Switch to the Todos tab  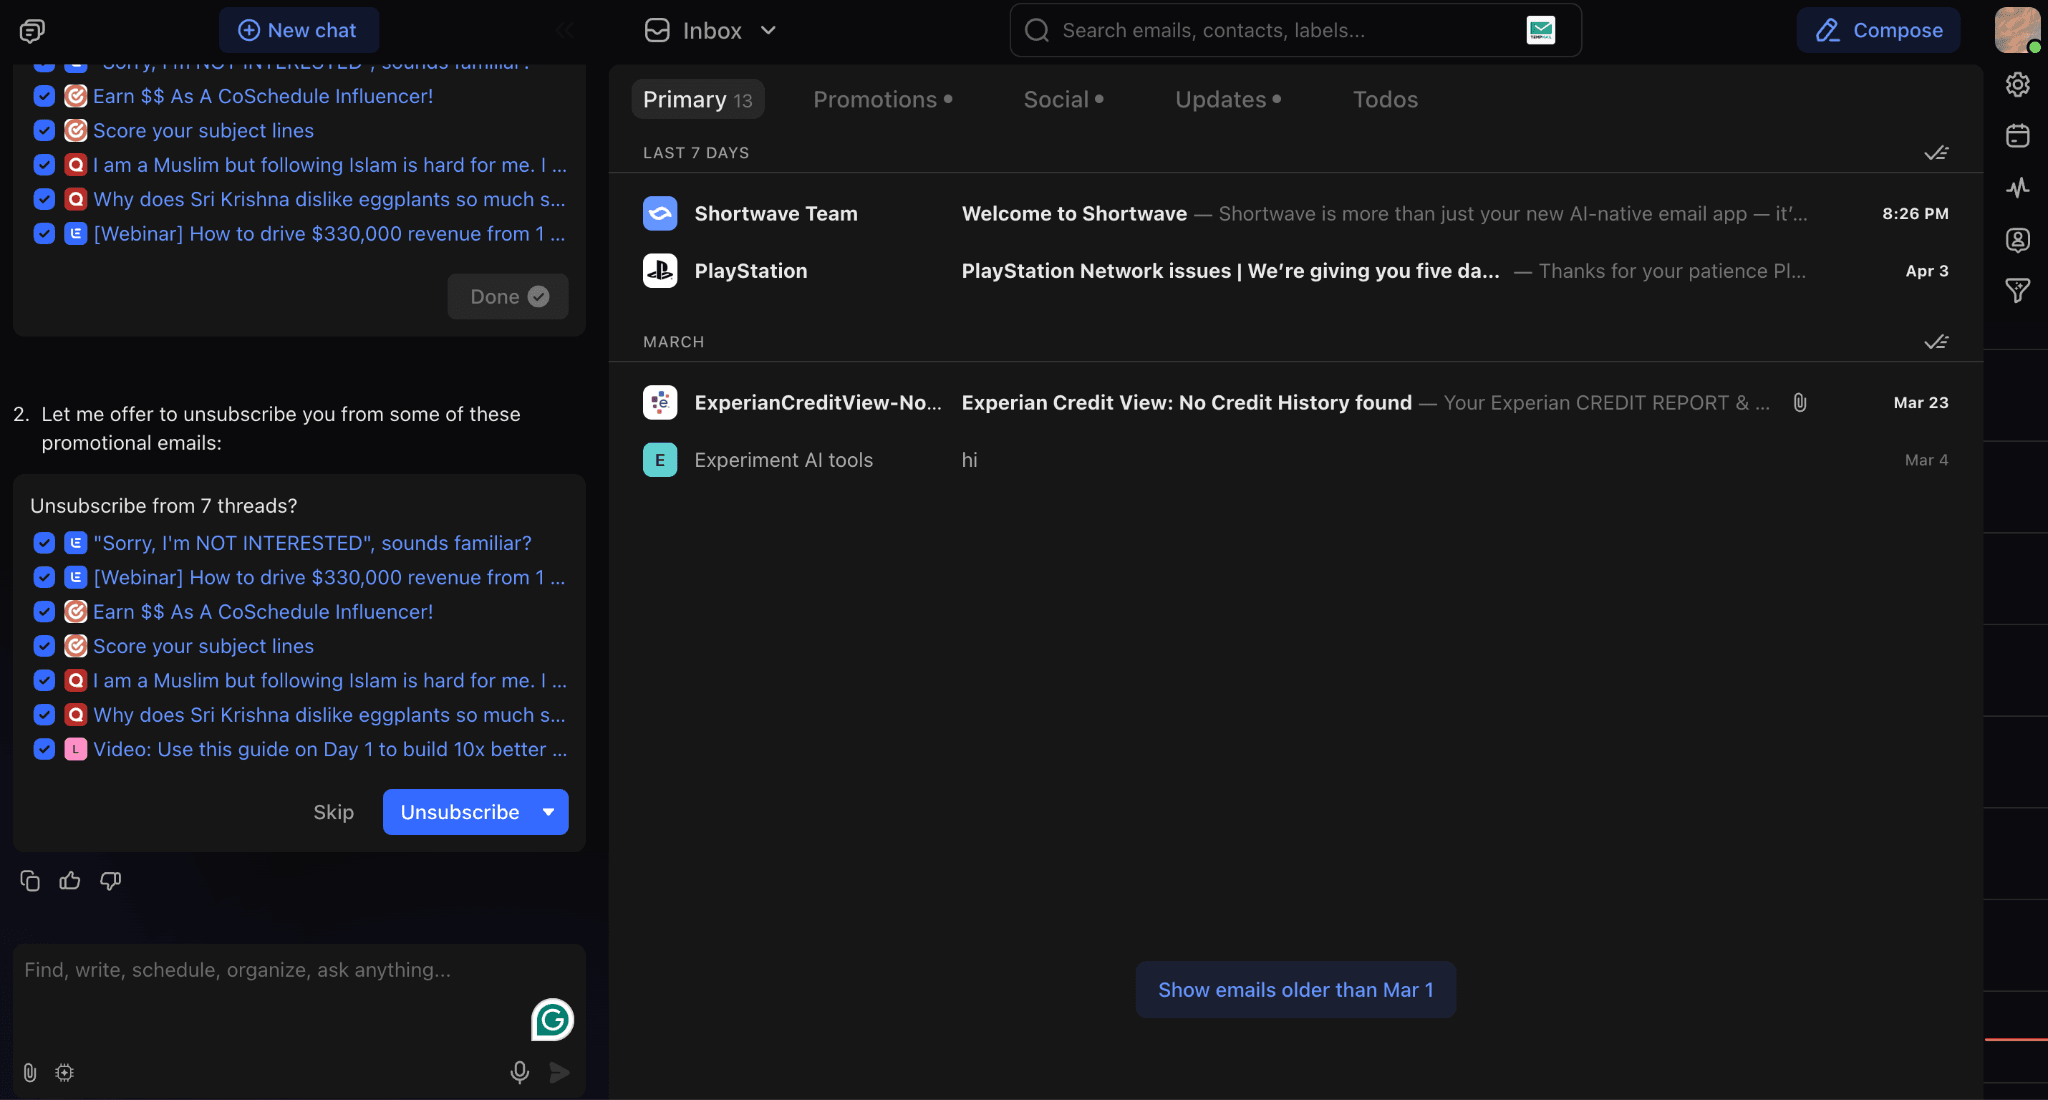click(1385, 99)
